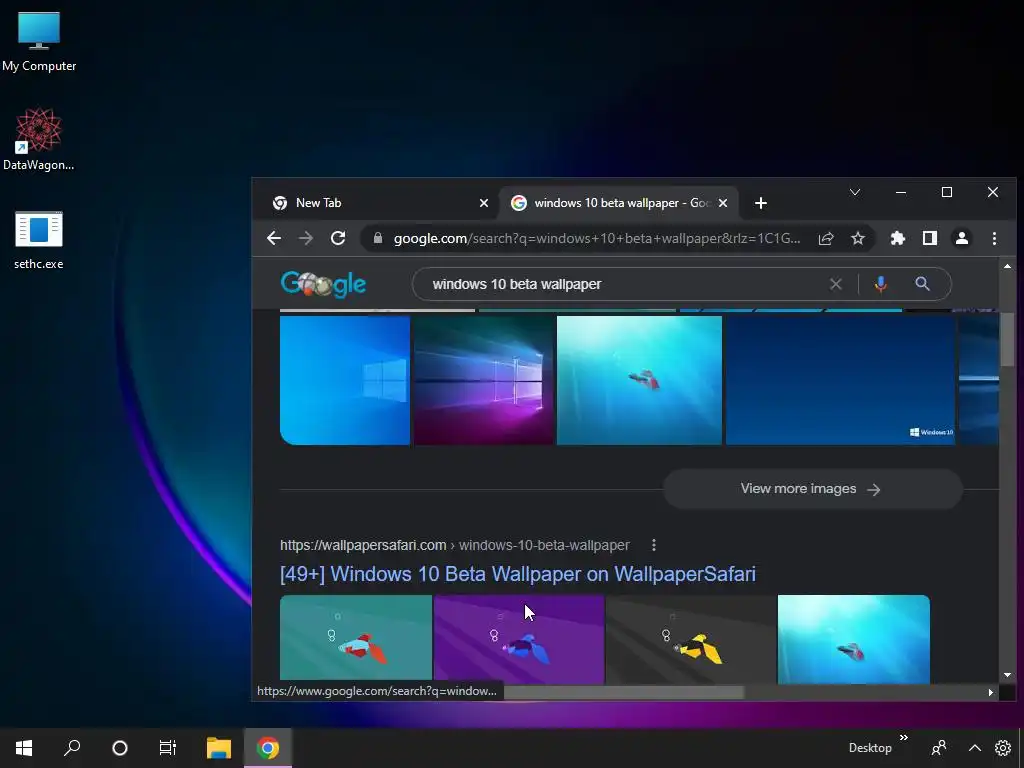Select the windows 10 beta wallpaper tab

[x=618, y=203]
